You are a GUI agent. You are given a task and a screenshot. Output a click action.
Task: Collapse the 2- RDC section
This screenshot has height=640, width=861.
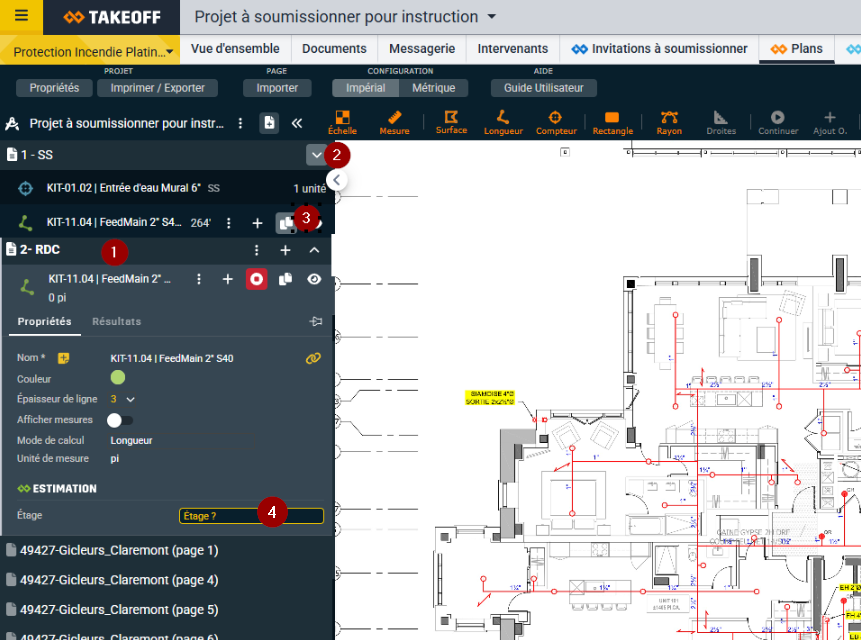(x=314, y=250)
